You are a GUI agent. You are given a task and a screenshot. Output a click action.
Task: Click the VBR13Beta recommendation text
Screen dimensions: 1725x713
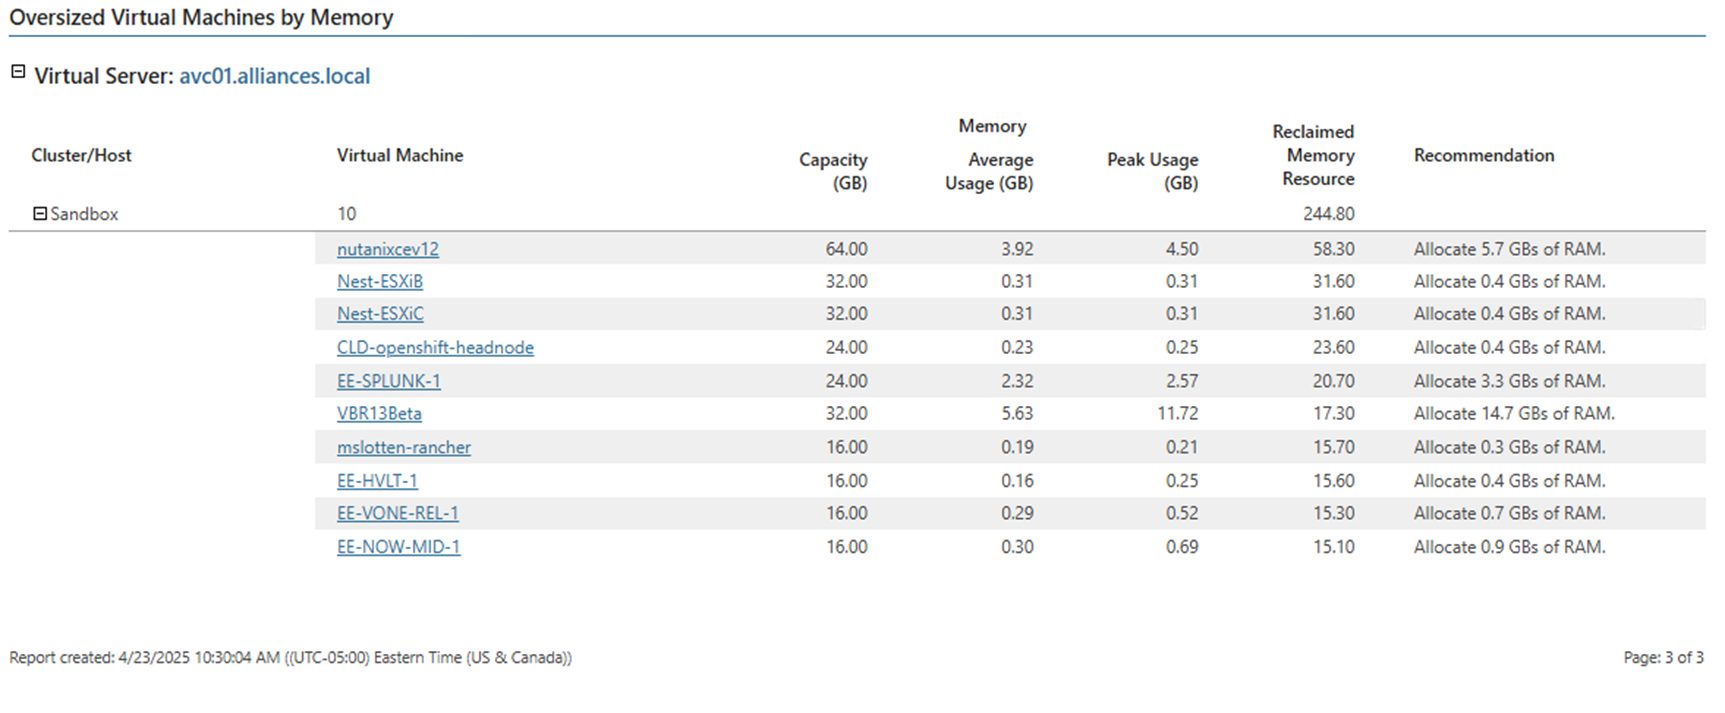tap(1513, 414)
